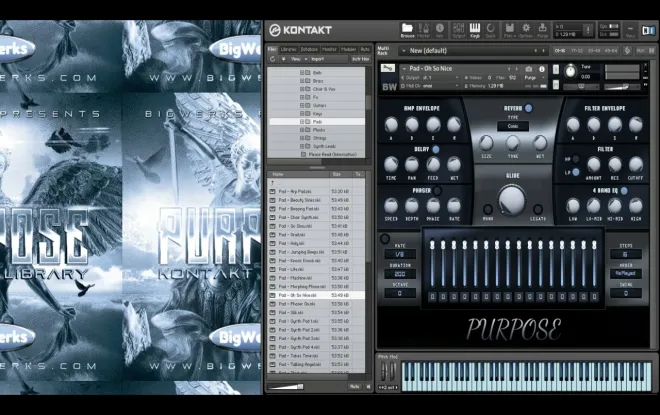The height and width of the screenshot is (415, 660).
Task: Click the large Glide knob
Action: tap(512, 201)
